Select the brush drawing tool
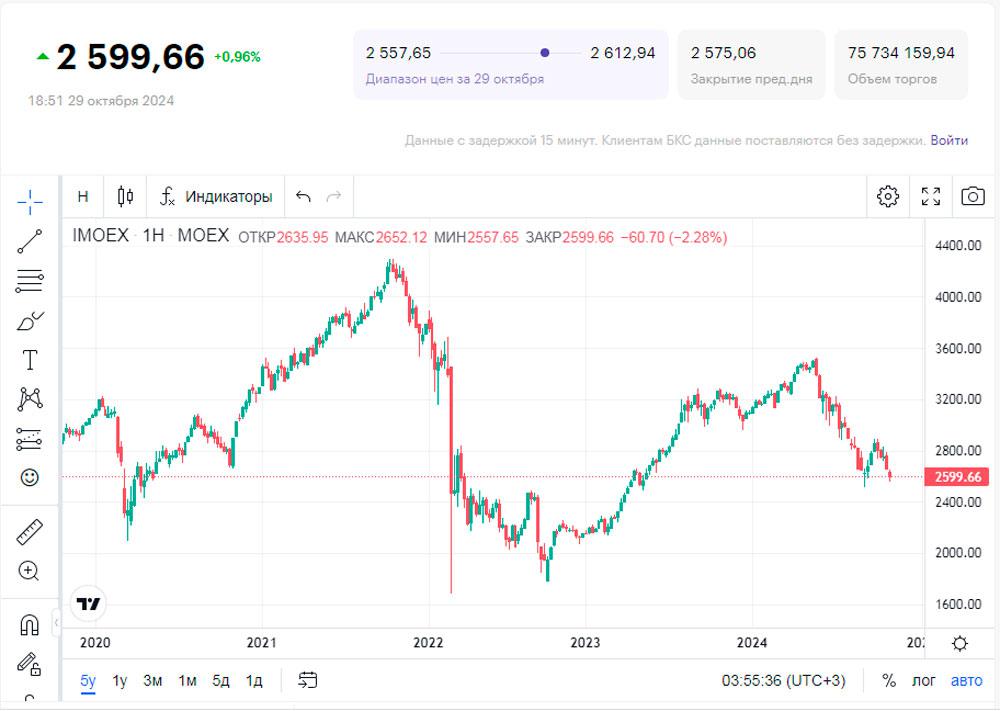Screen dimensions: 1000x711 tap(30, 321)
